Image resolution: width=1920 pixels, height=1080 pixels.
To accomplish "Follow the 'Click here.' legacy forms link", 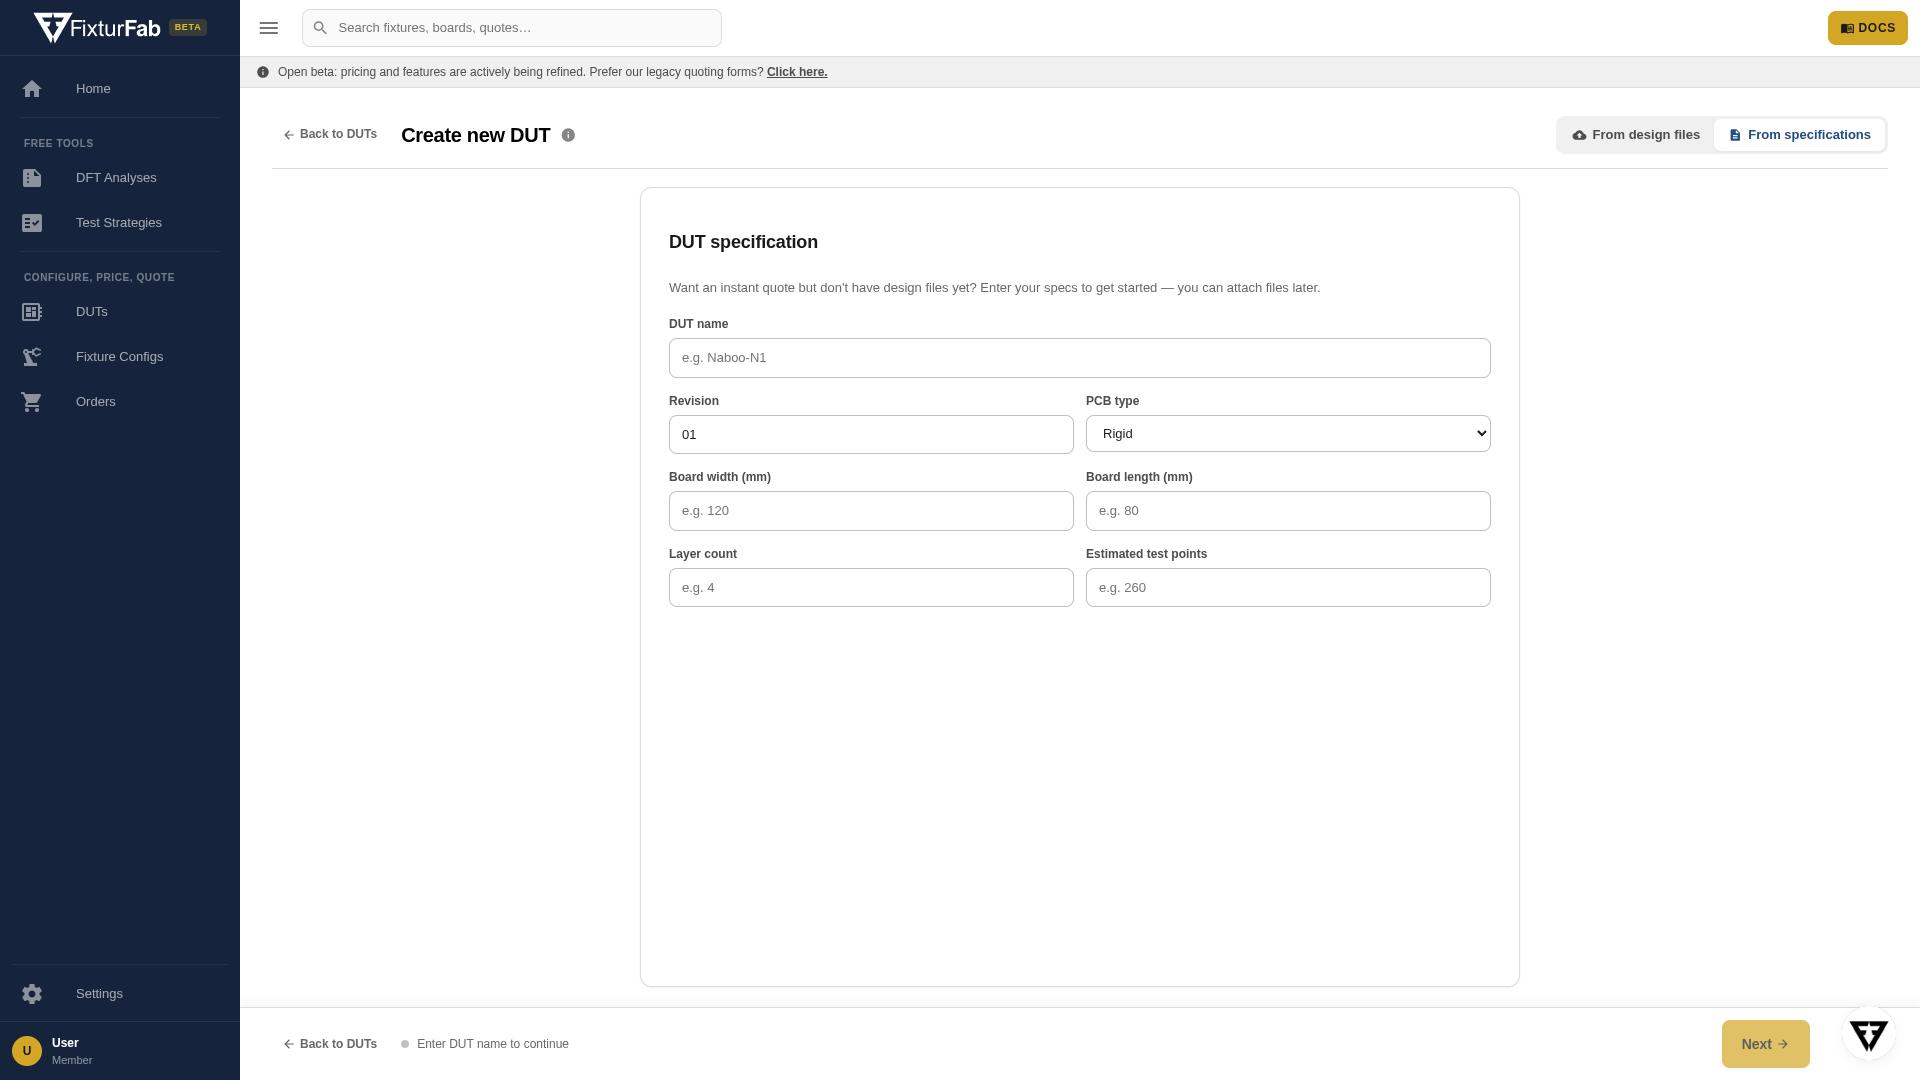I will (797, 72).
